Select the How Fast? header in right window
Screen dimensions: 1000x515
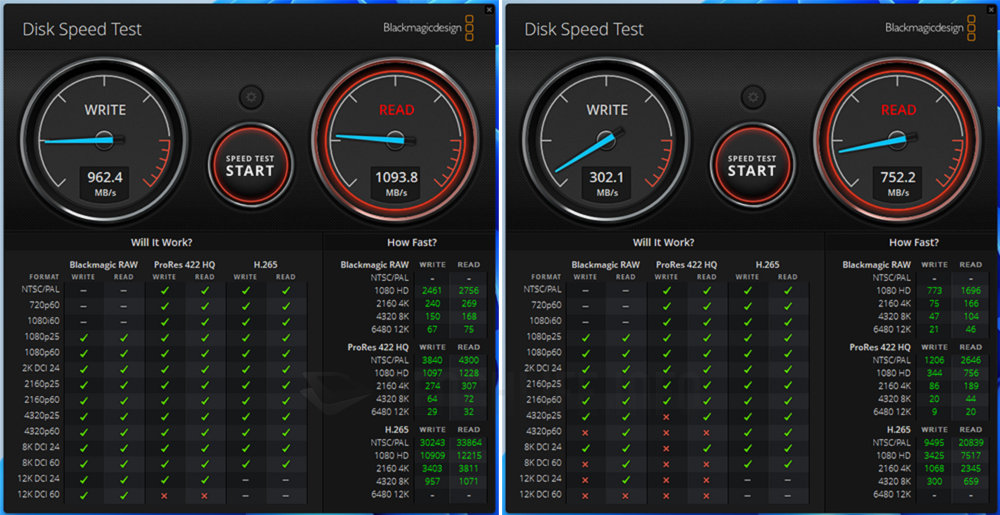point(914,242)
